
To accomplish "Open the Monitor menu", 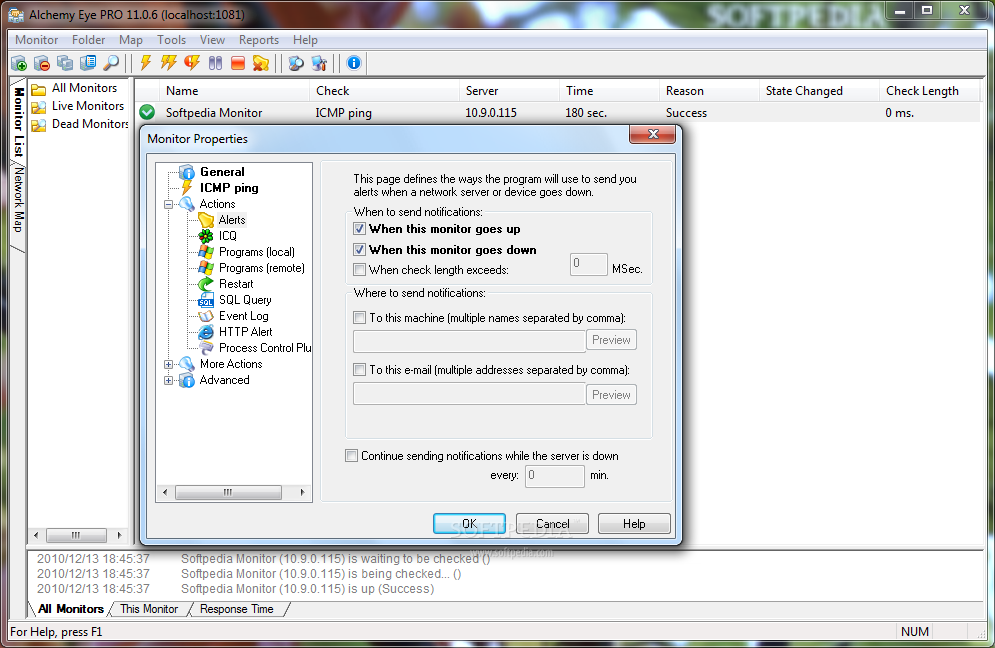I will tap(36, 40).
